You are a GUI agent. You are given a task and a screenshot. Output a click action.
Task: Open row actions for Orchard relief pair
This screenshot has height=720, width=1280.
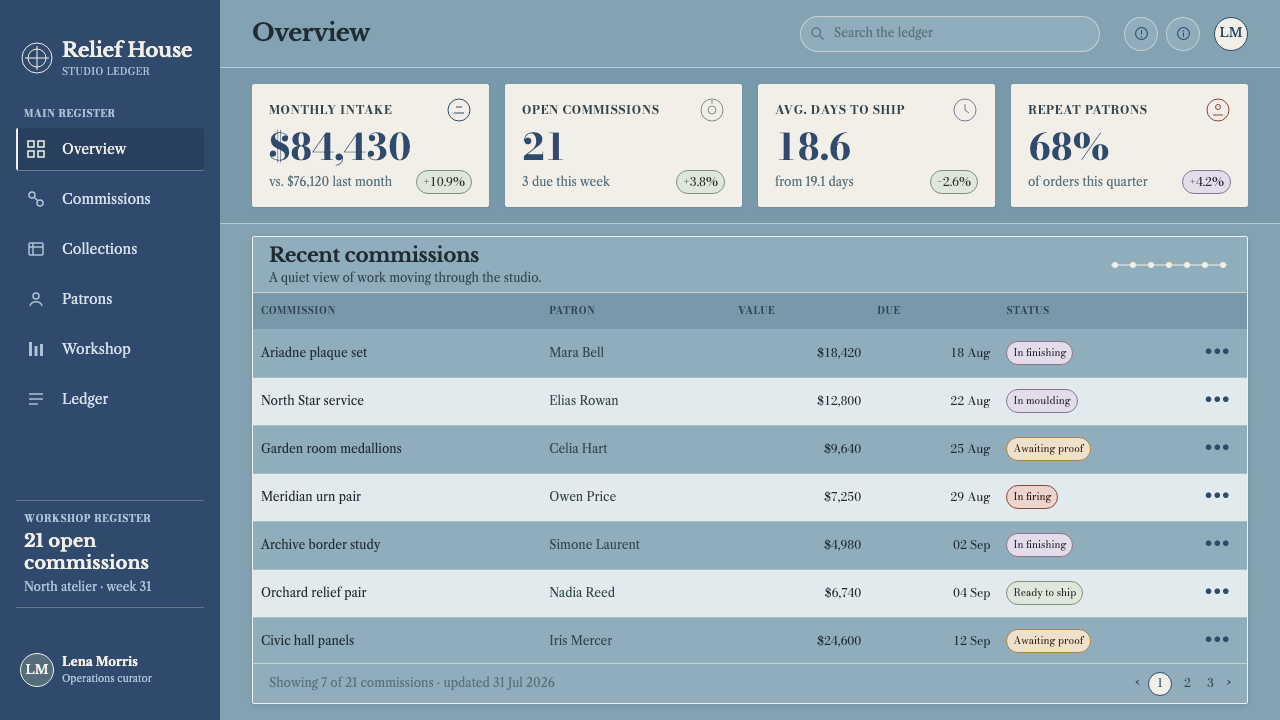1217,592
